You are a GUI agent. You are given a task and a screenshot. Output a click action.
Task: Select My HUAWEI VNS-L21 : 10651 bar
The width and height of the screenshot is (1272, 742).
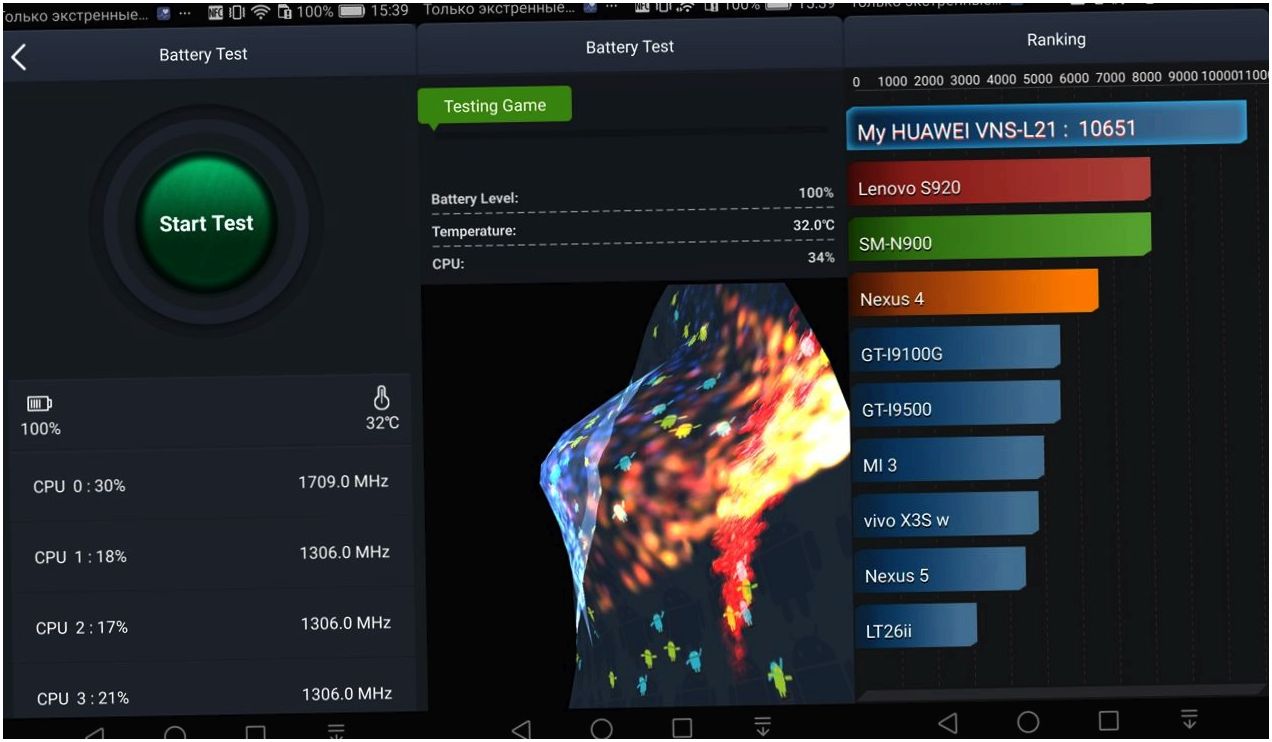click(1047, 127)
